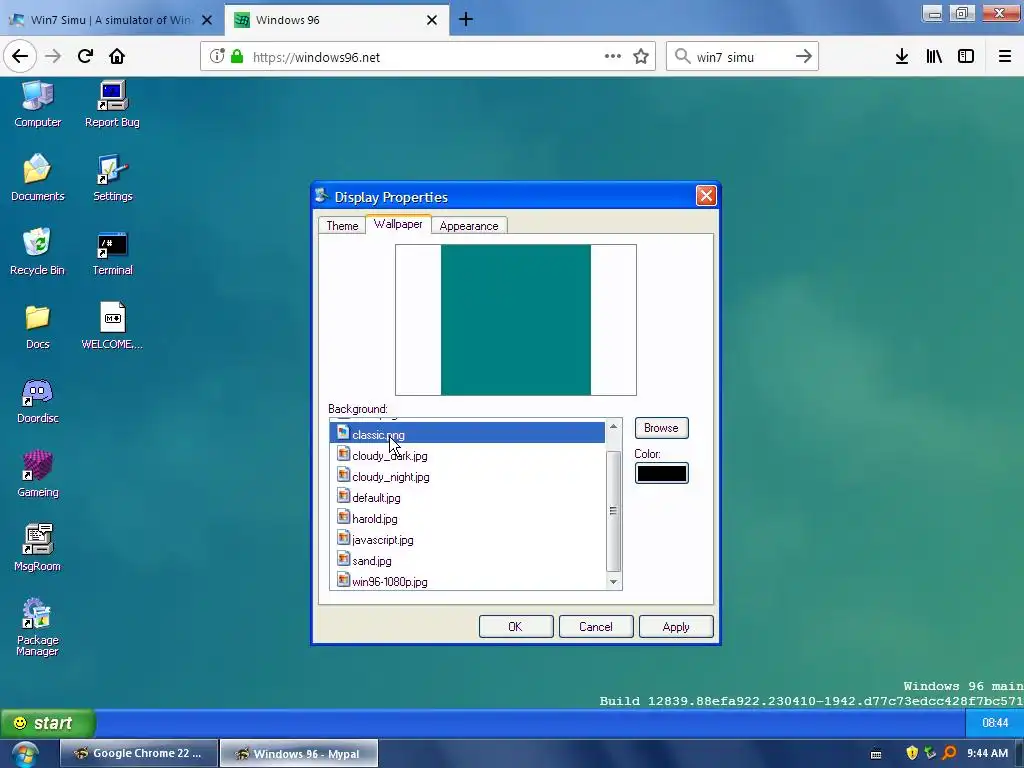Open the Recycle Bin icon
Image resolution: width=1024 pixels, height=768 pixels.
(x=37, y=252)
